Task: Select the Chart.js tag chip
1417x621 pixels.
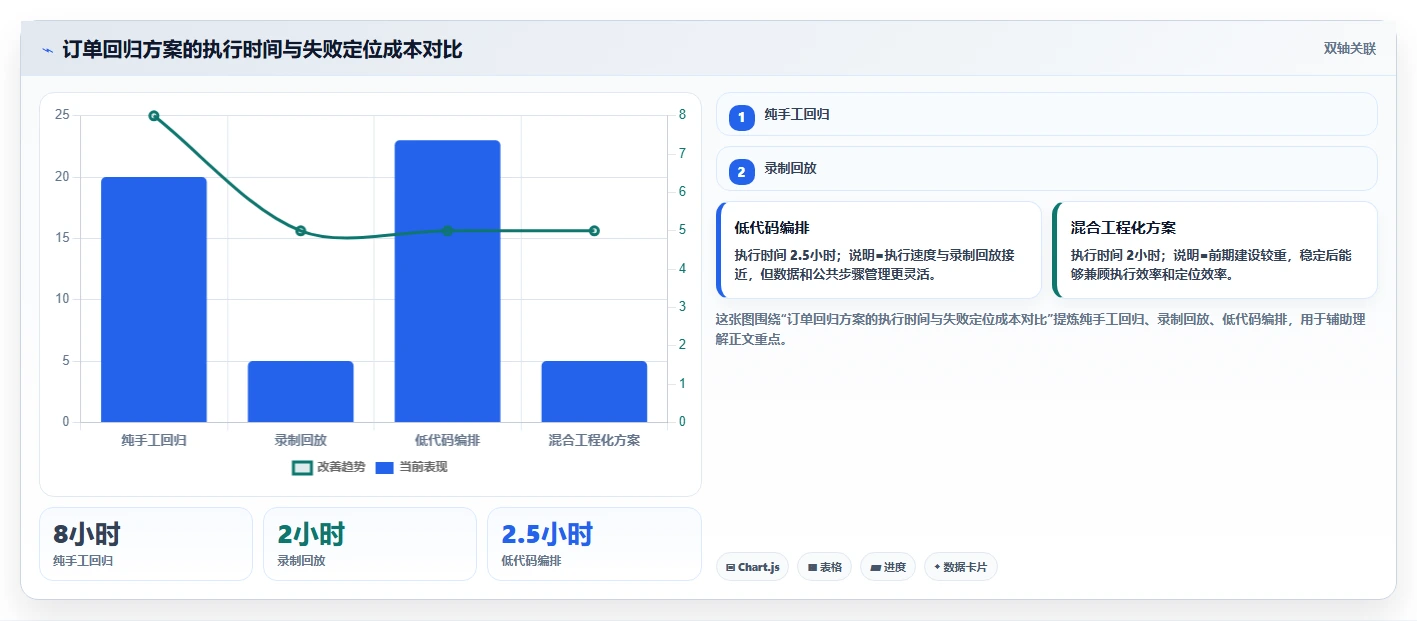Action: [x=752, y=567]
